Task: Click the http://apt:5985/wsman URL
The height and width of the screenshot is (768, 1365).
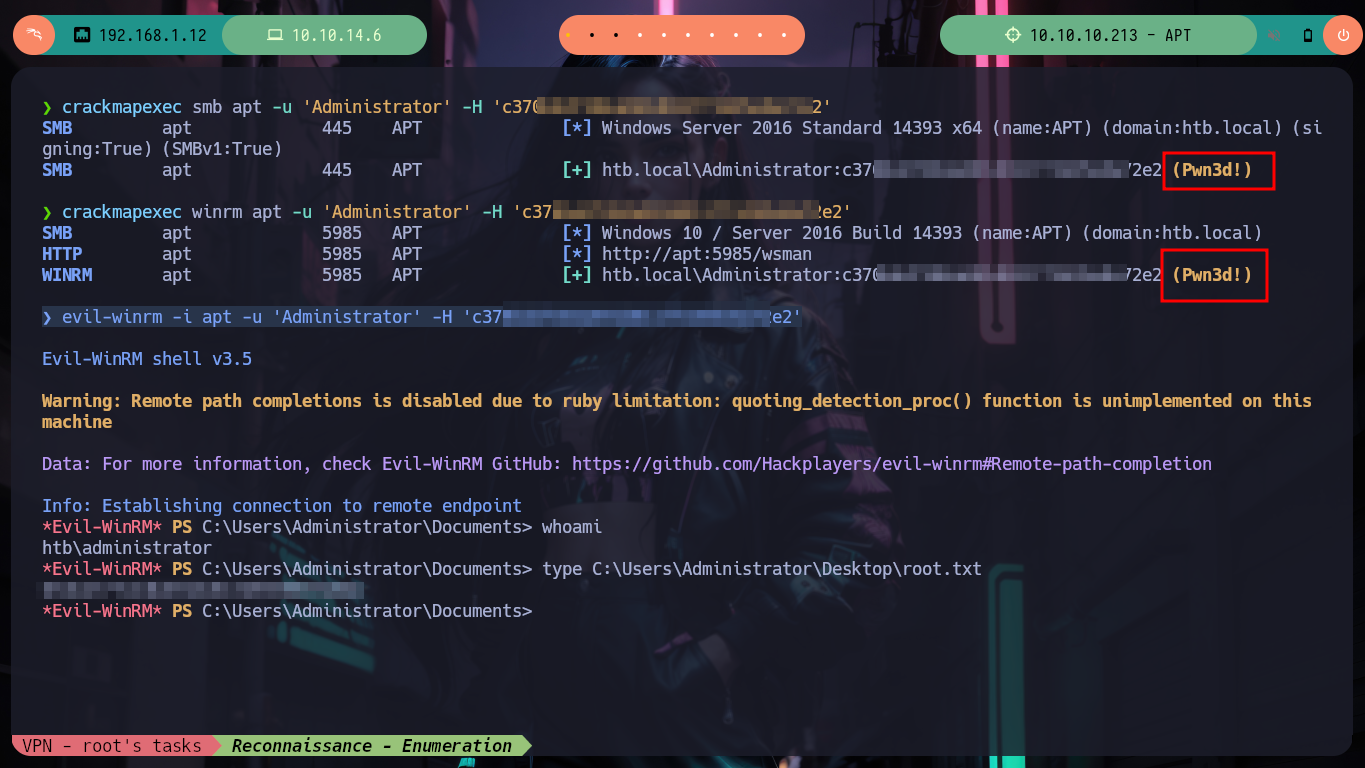Action: click(x=707, y=254)
